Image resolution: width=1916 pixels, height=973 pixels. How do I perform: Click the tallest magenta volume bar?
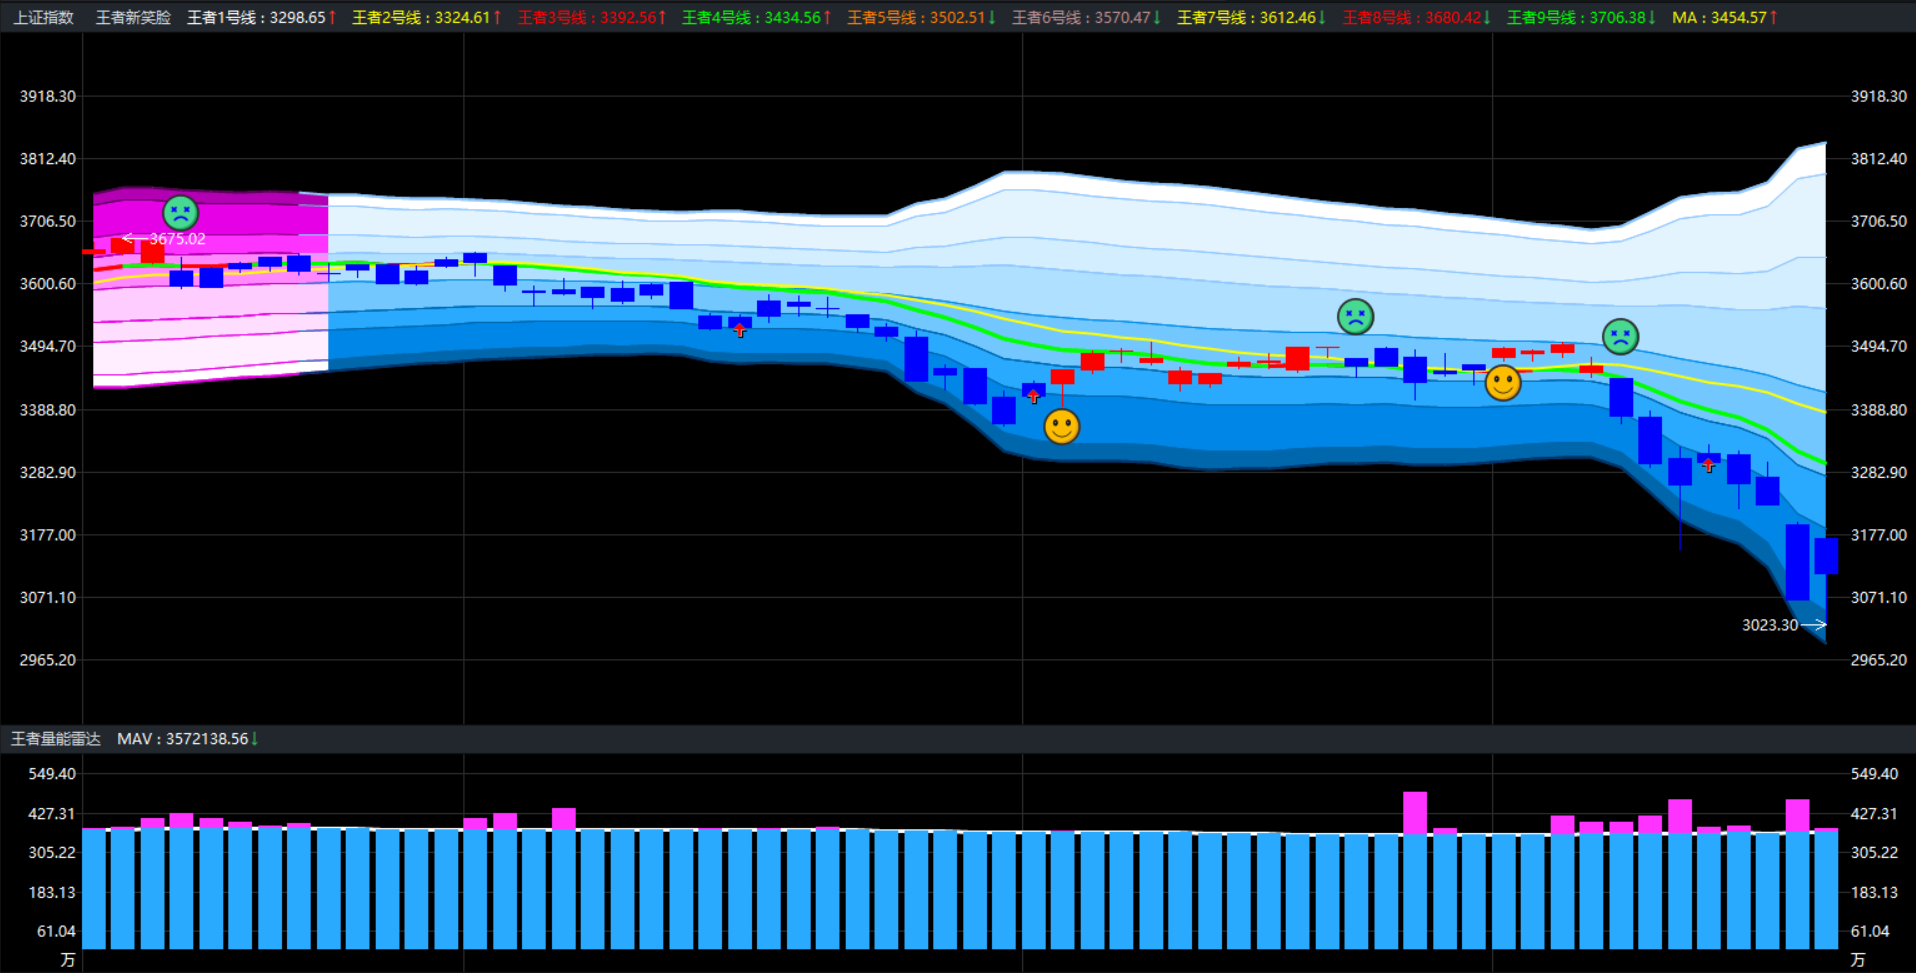pyautogui.click(x=1414, y=812)
